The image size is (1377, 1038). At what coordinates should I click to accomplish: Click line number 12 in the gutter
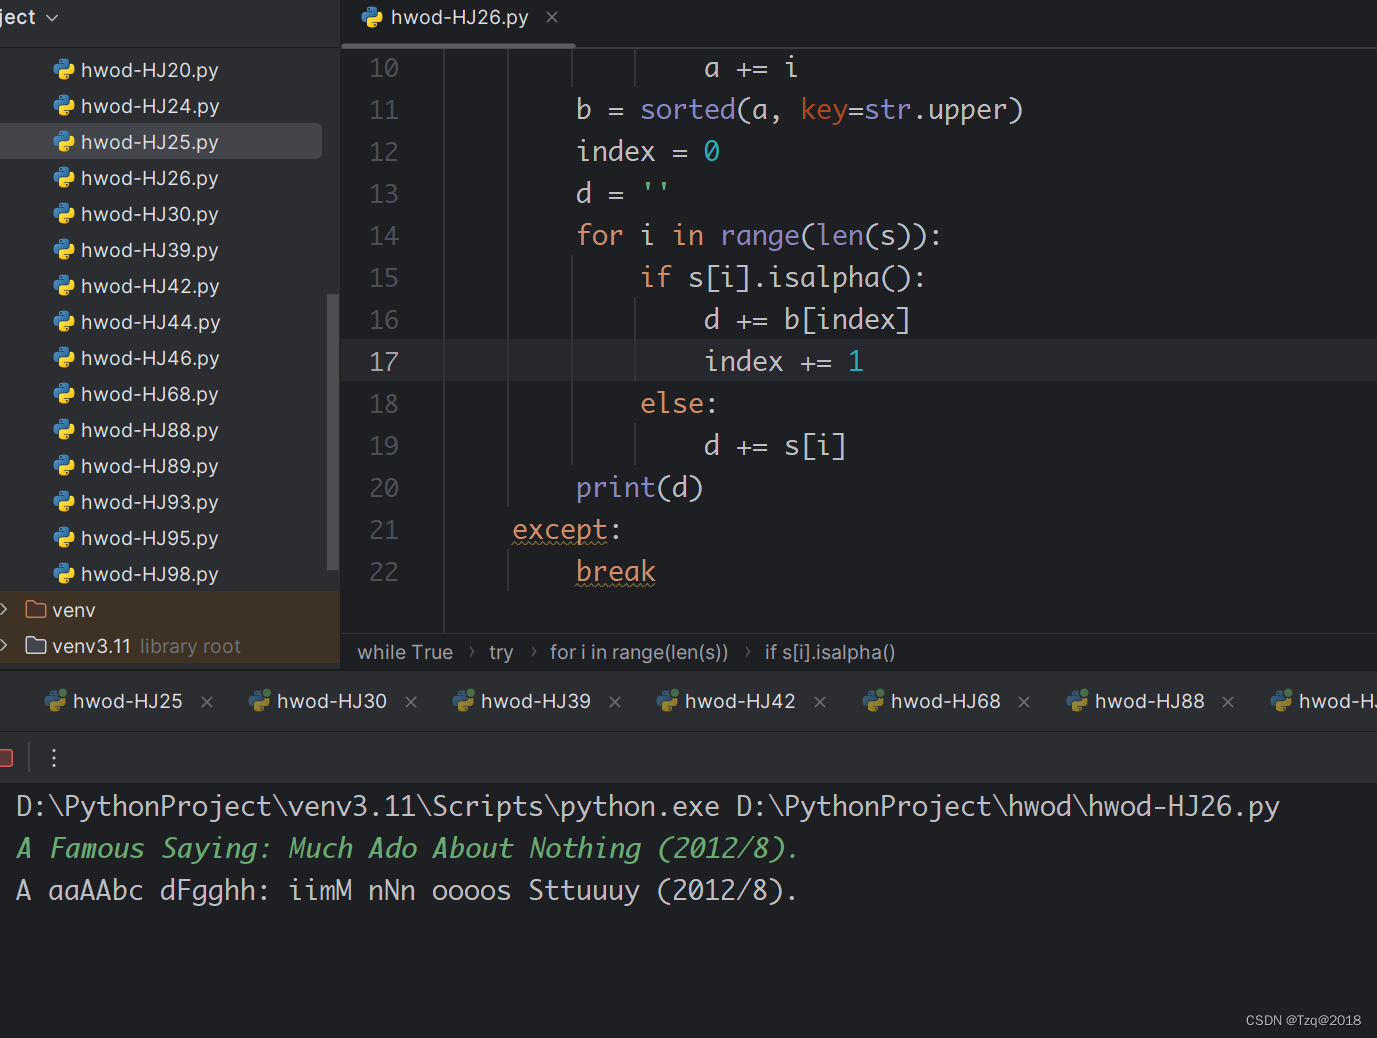click(x=384, y=151)
